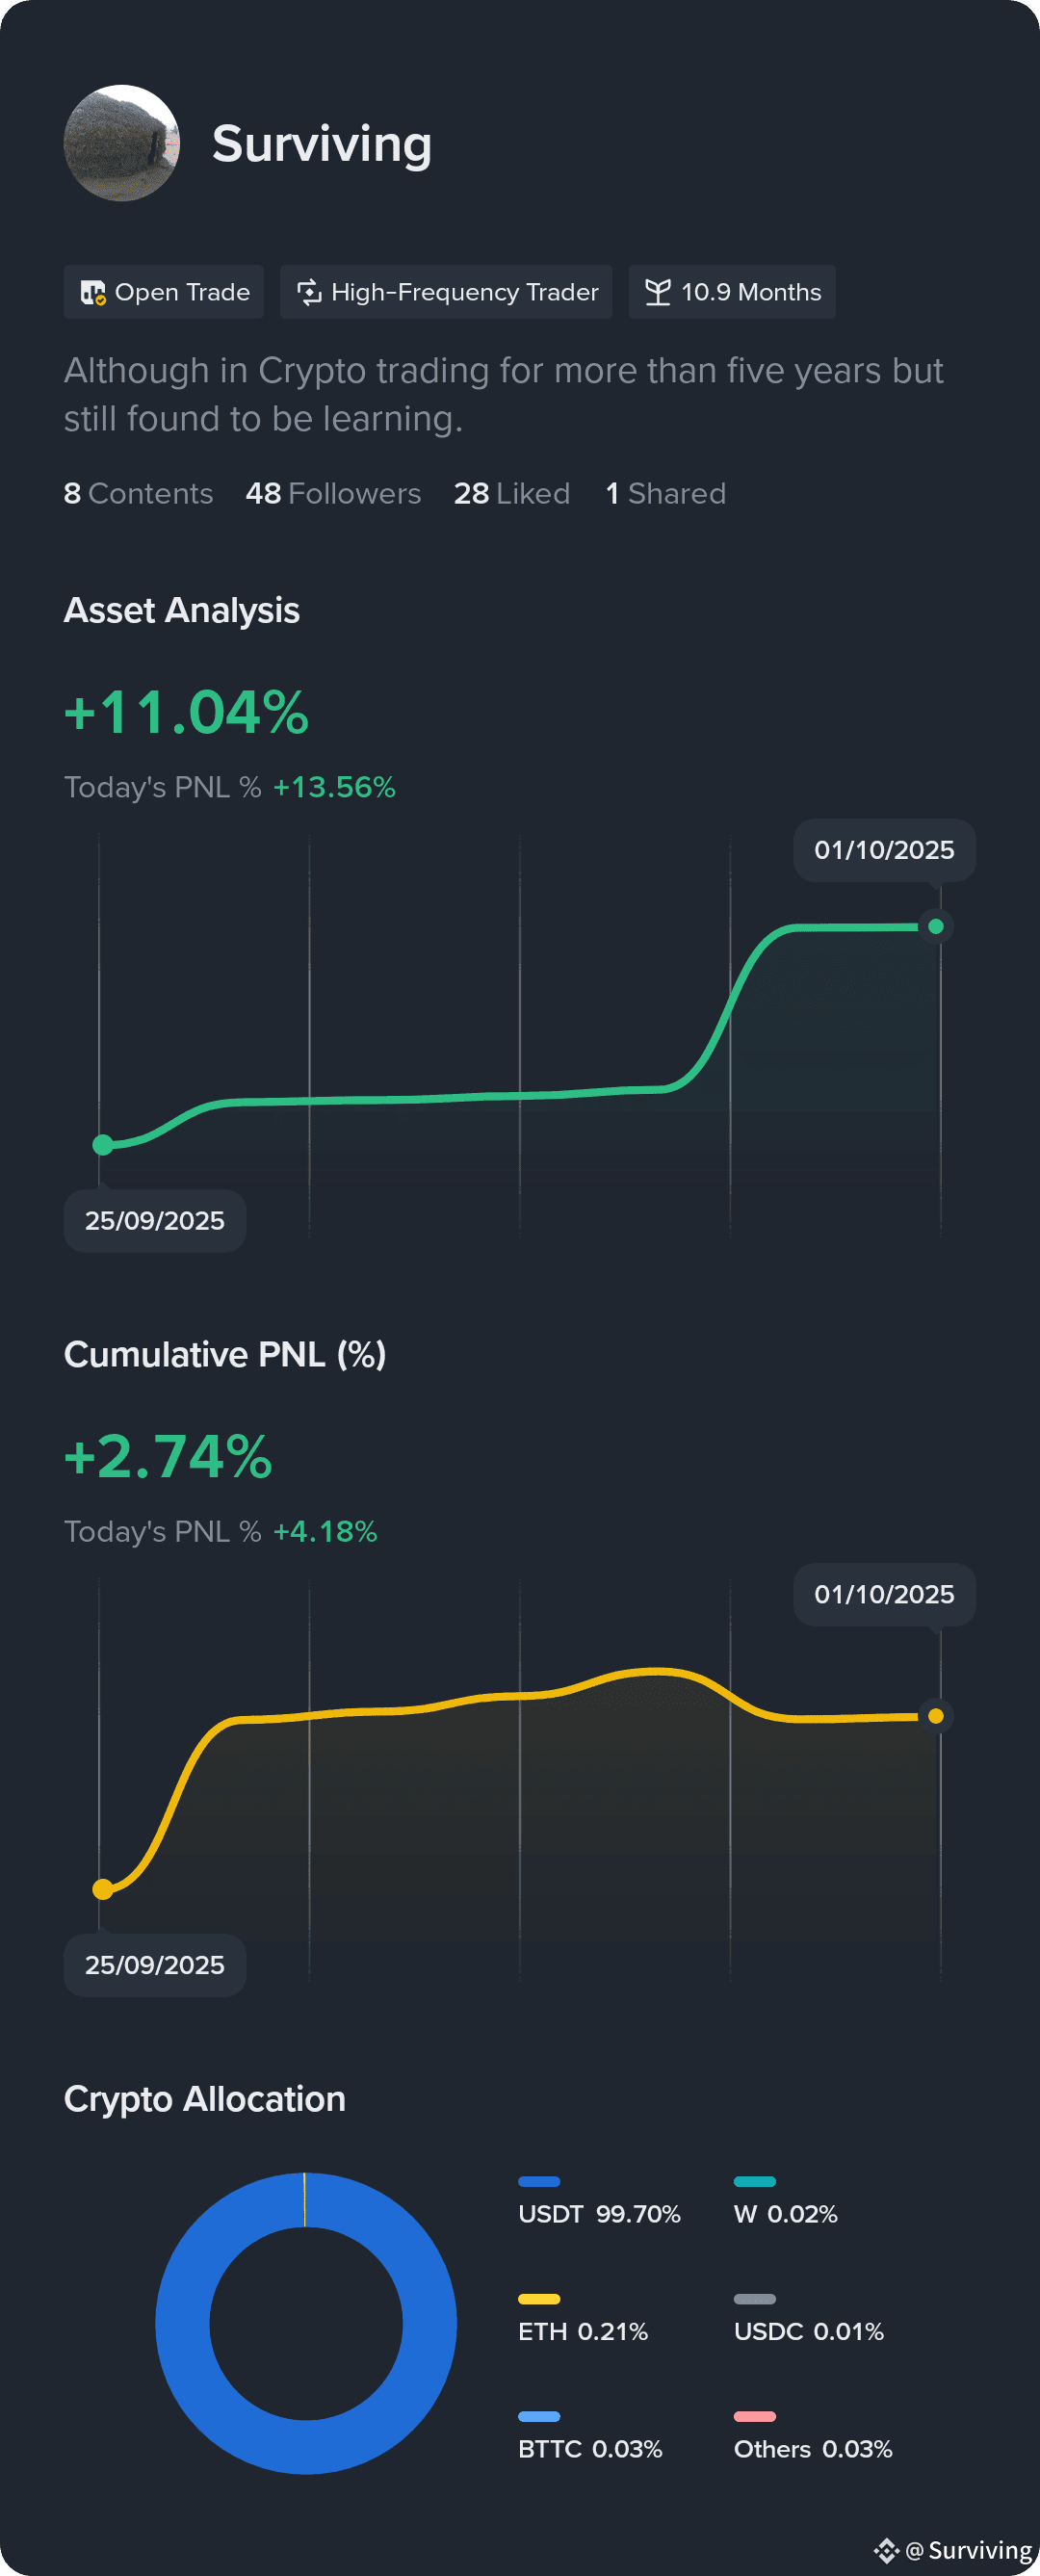Click the Binance logo watermark icon
This screenshot has width=1040, height=2576.
[x=886, y=2550]
